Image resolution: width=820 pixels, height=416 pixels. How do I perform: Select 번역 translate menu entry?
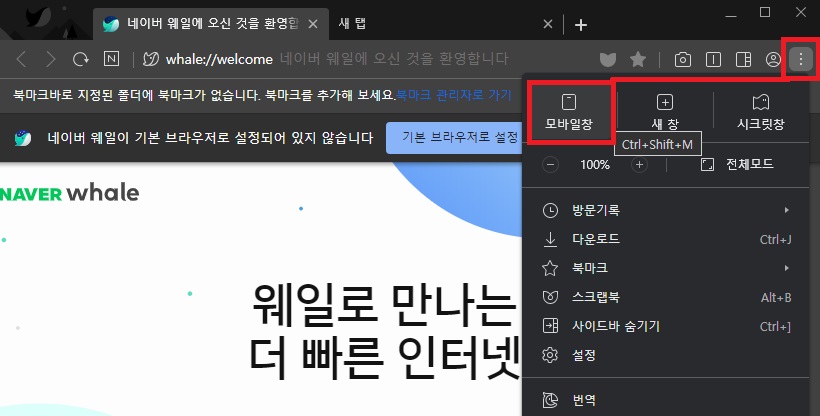pyautogui.click(x=666, y=400)
